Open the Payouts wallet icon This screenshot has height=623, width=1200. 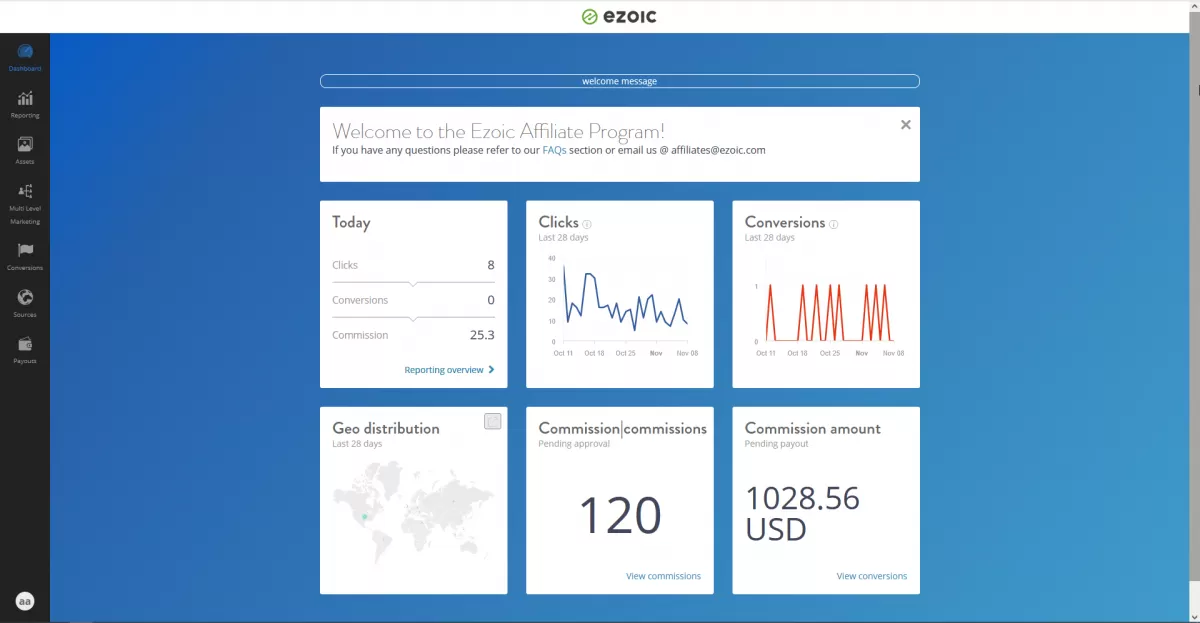(25, 343)
